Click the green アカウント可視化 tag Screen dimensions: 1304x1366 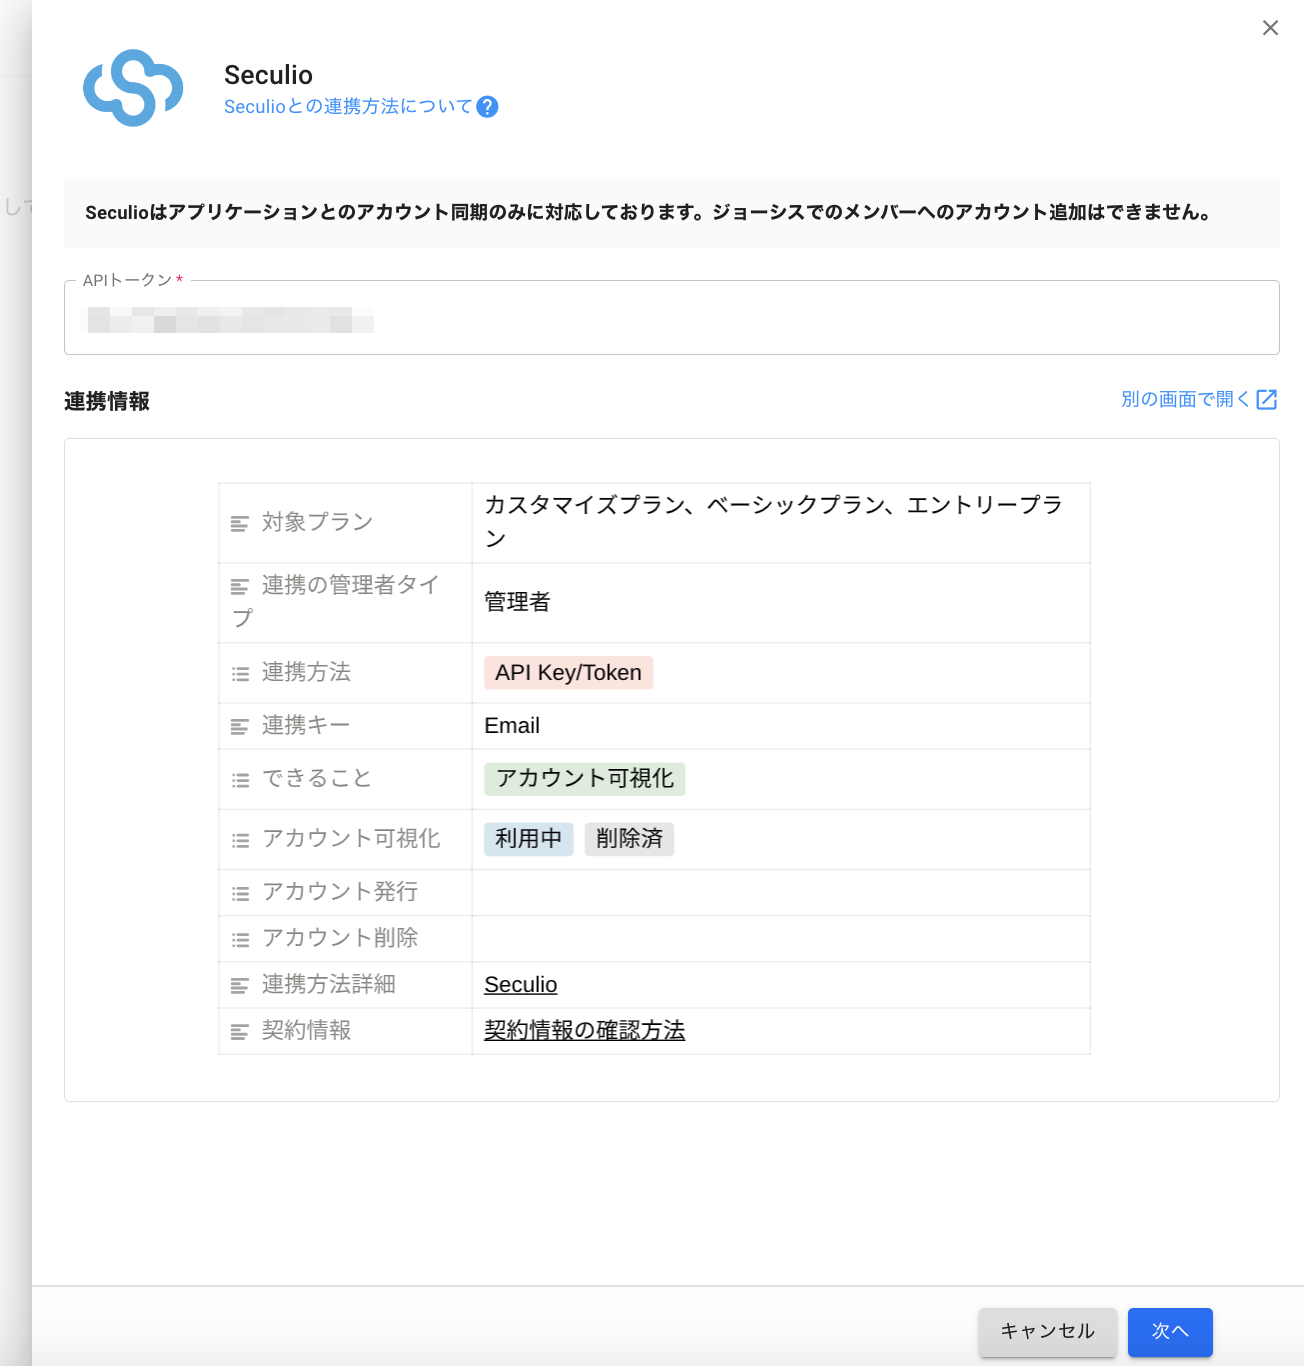(x=584, y=779)
